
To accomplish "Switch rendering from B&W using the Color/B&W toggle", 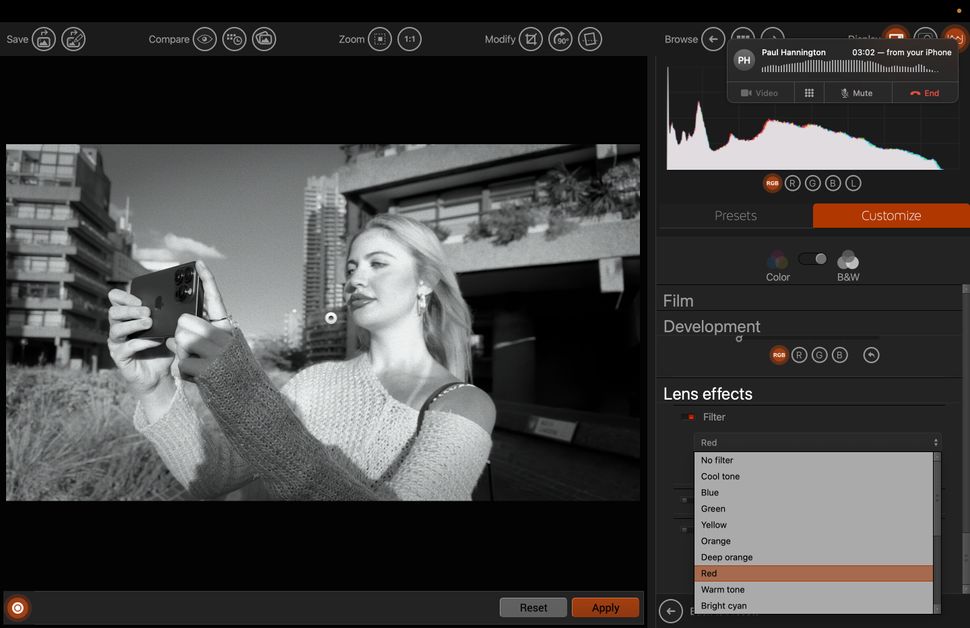I will tap(812, 257).
